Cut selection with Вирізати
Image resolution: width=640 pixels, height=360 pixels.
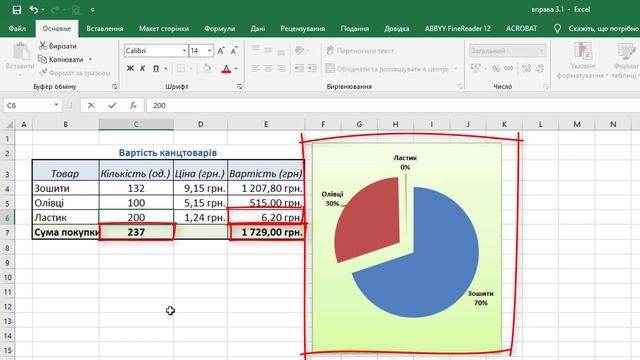tap(58, 46)
